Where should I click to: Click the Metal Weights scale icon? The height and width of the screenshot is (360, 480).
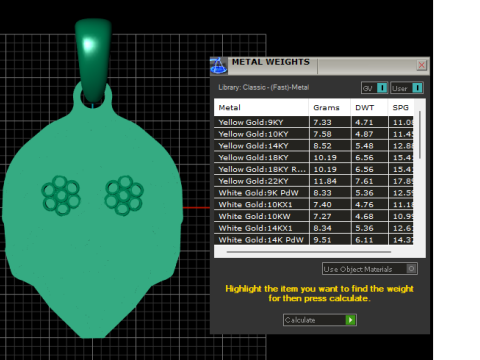219,65
